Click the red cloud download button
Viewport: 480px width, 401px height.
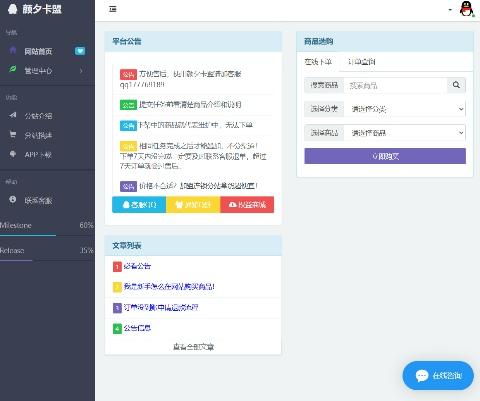point(247,204)
